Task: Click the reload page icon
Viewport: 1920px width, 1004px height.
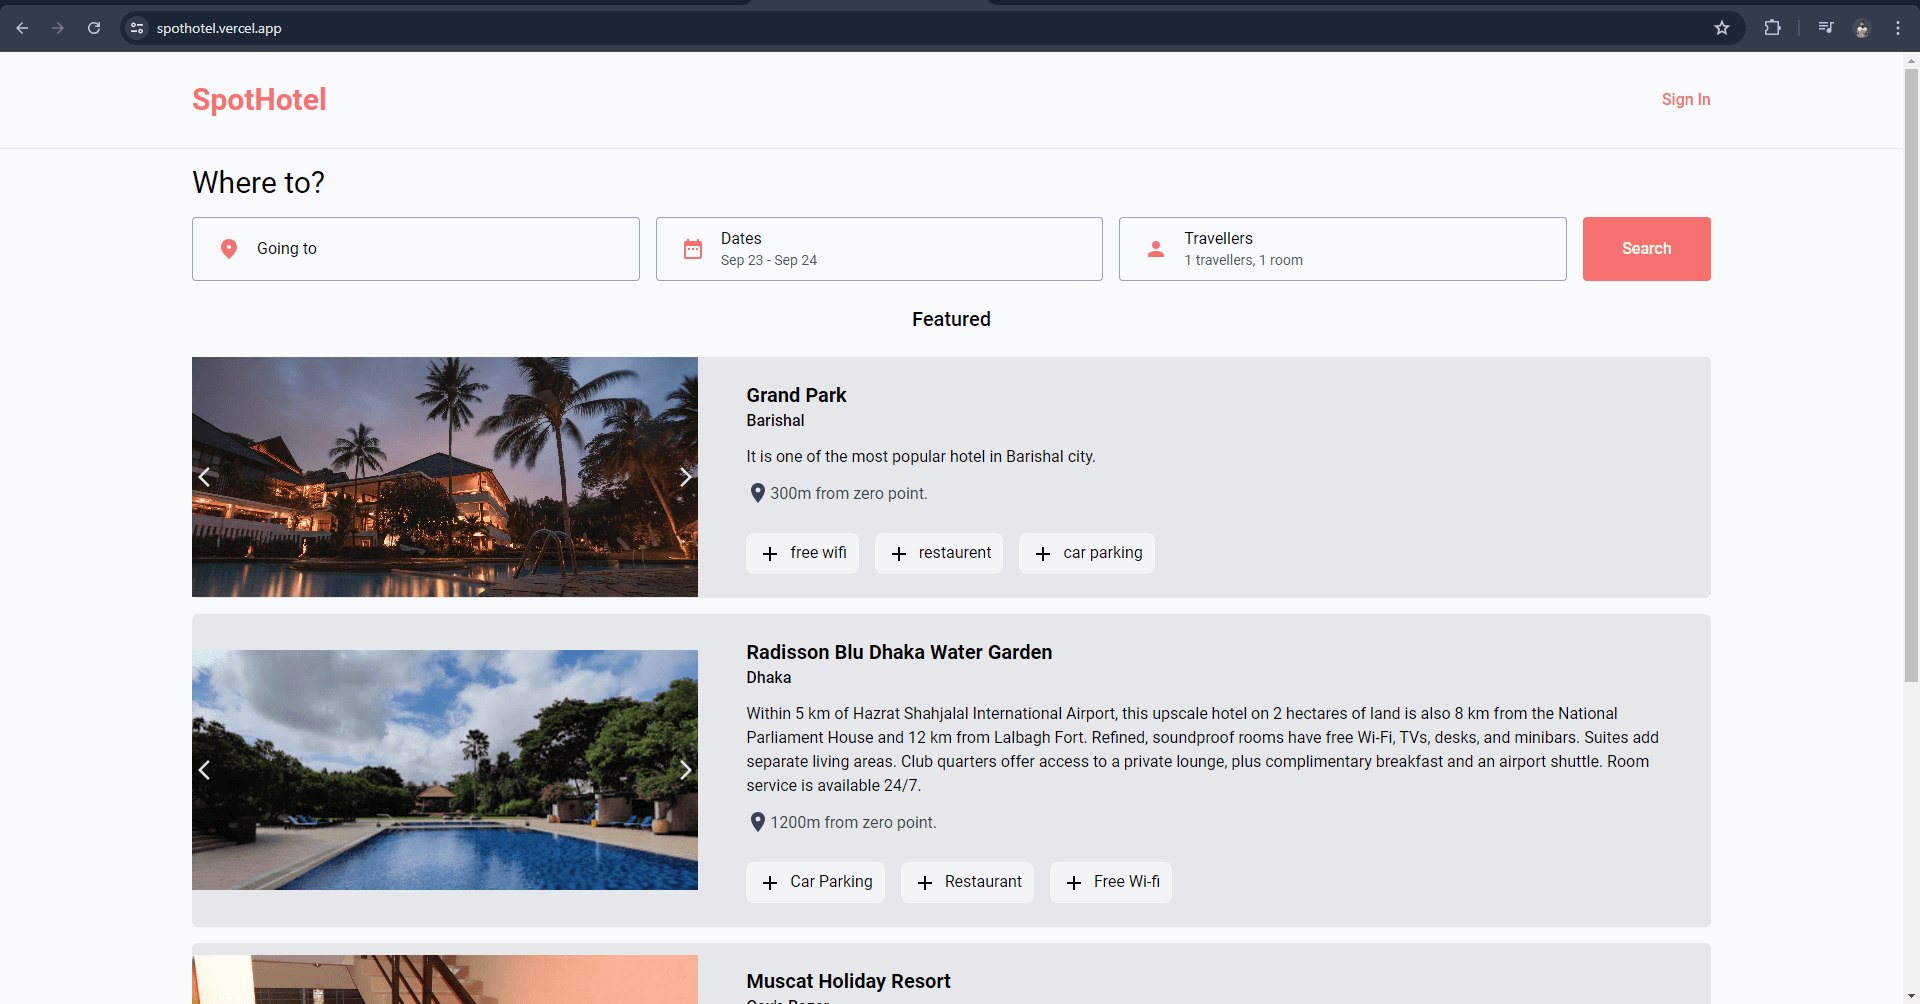Action: coord(94,28)
